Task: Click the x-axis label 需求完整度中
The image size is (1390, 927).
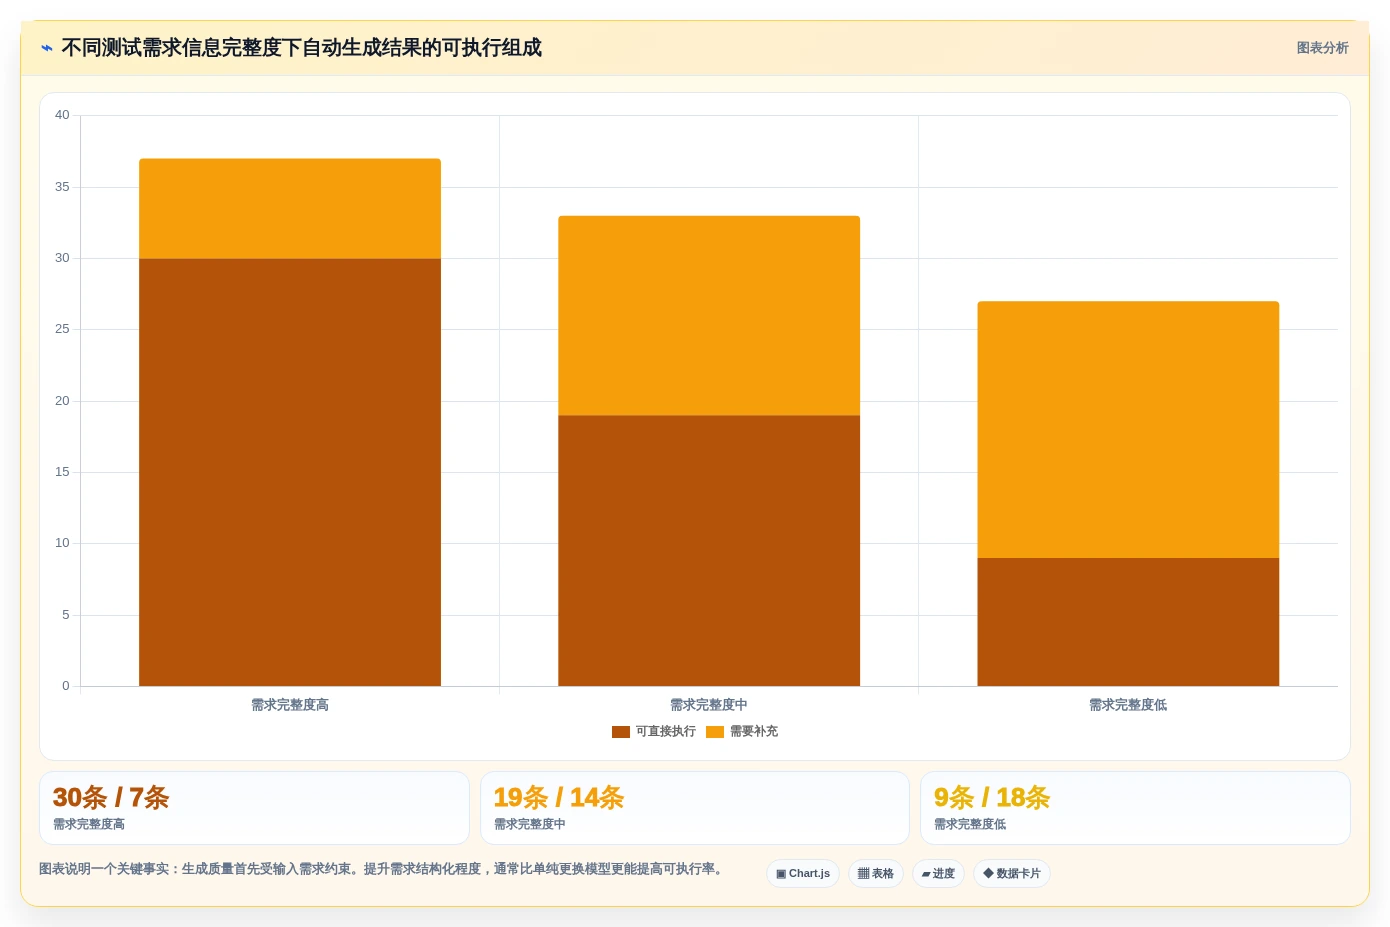Action: 709,705
